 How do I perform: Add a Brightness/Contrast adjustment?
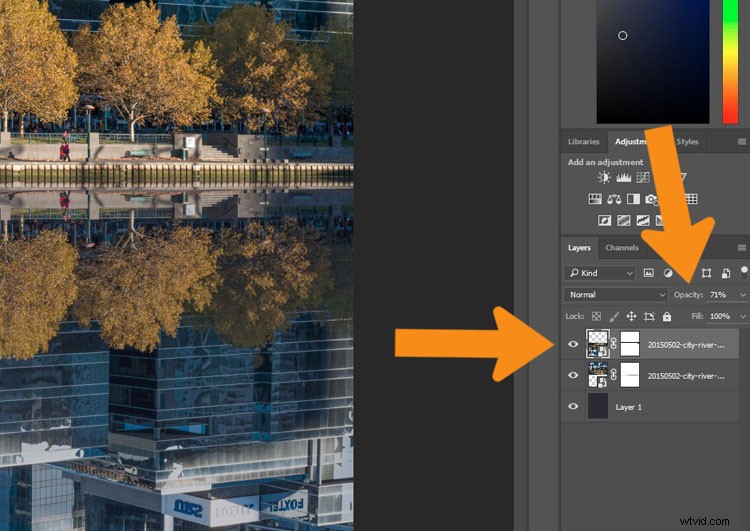(x=604, y=178)
